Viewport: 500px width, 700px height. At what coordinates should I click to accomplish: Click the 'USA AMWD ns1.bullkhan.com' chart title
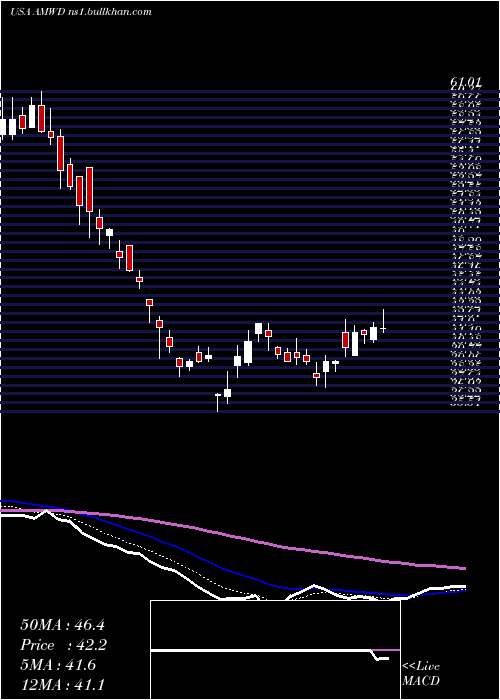point(81,12)
